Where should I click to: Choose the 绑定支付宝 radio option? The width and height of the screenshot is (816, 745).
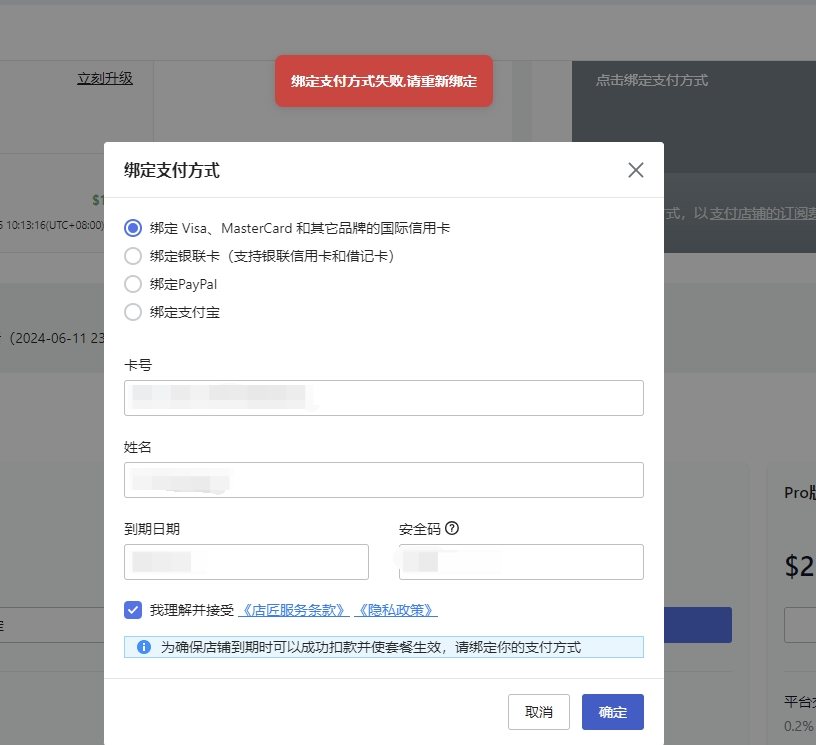[x=133, y=312]
